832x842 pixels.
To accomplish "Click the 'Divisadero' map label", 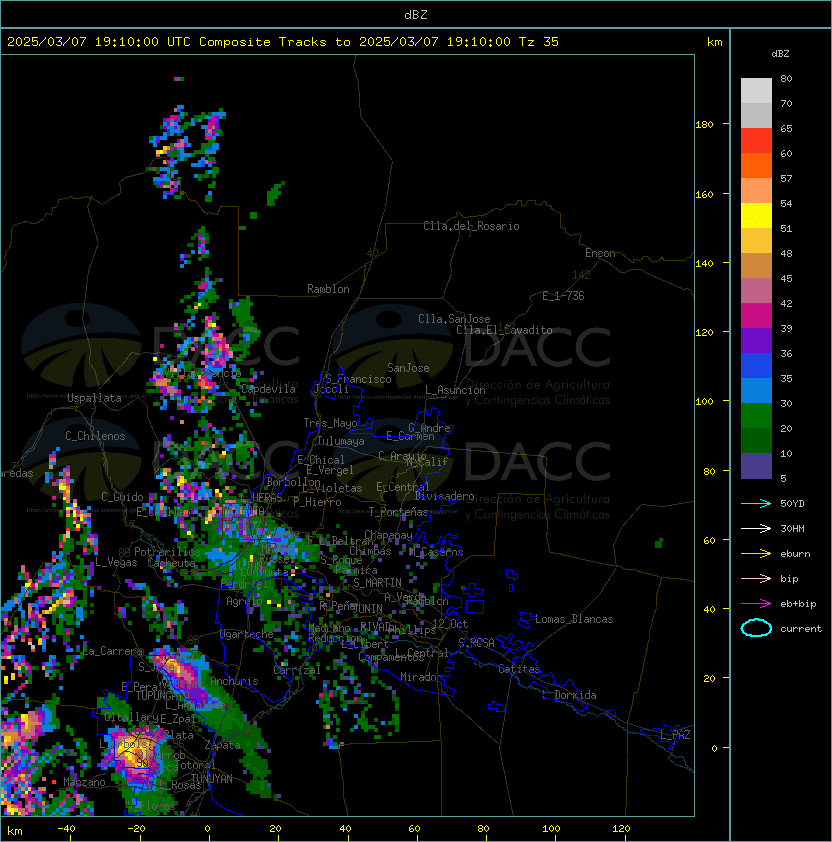I will 444,496.
